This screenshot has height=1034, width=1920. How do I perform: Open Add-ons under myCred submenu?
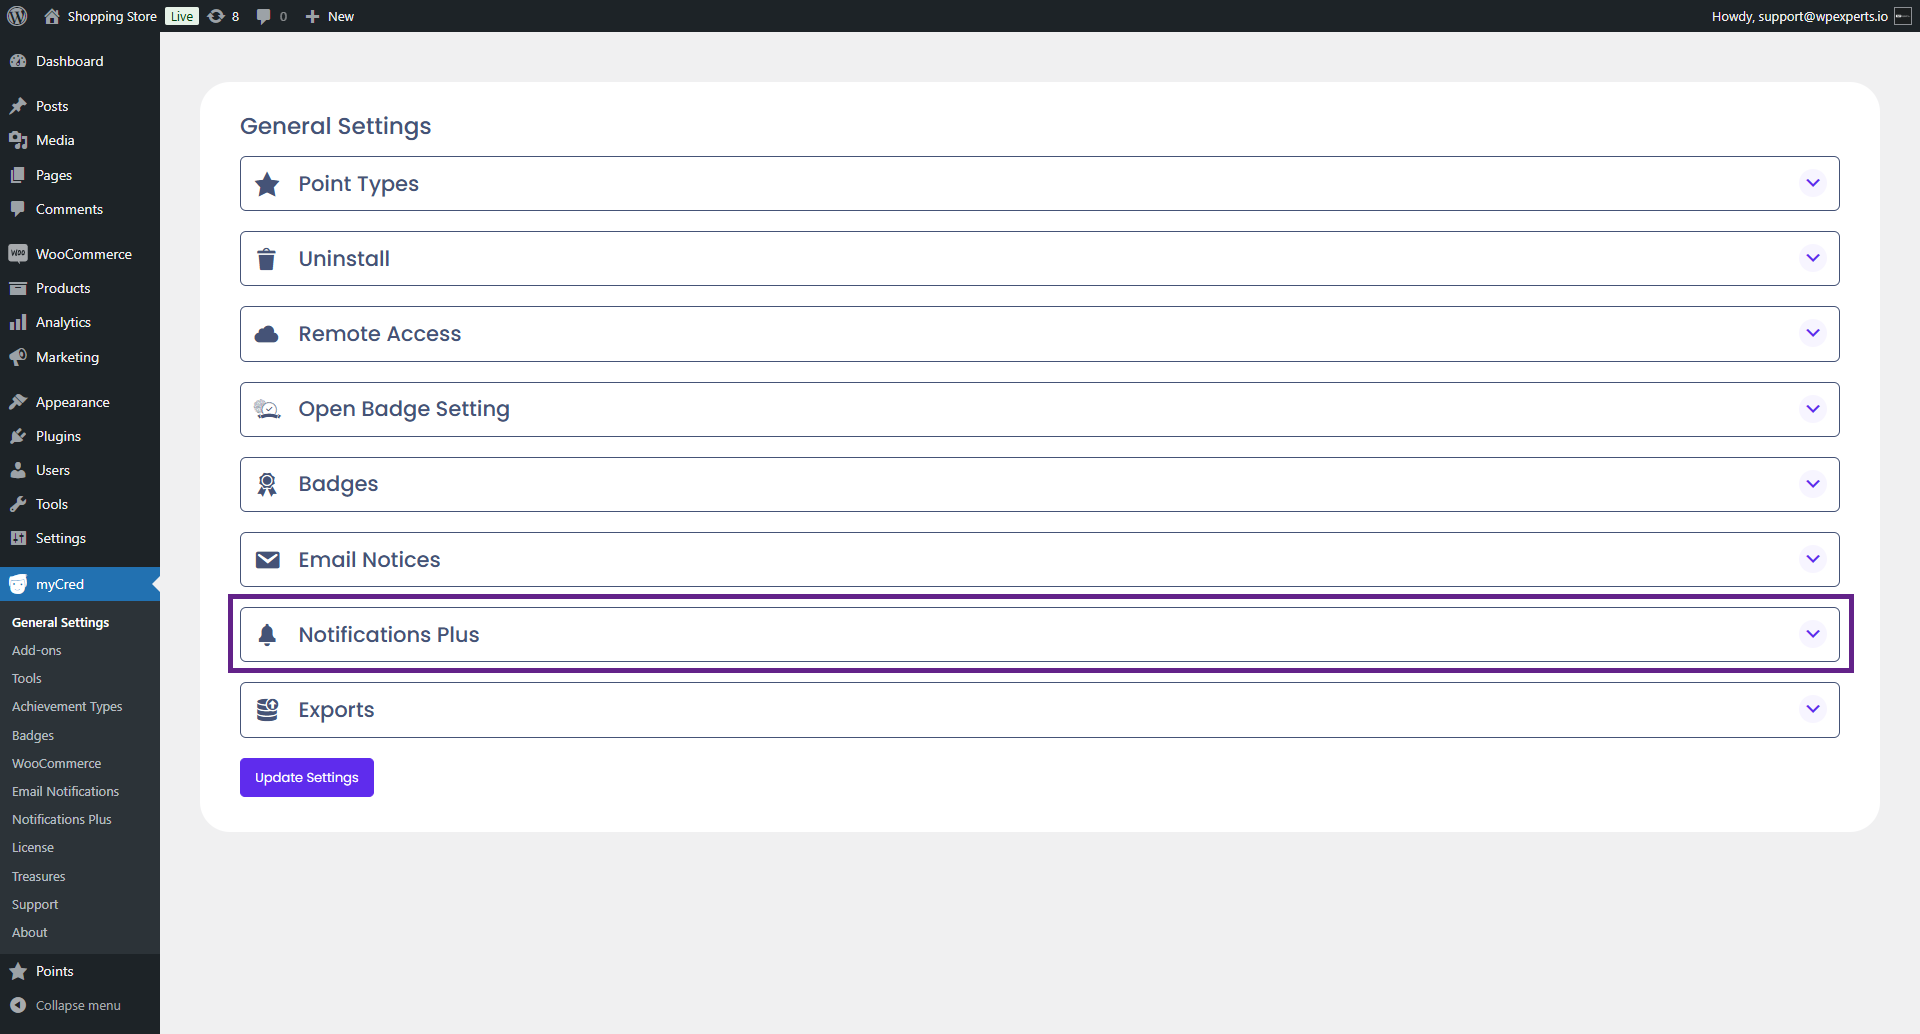coord(37,650)
